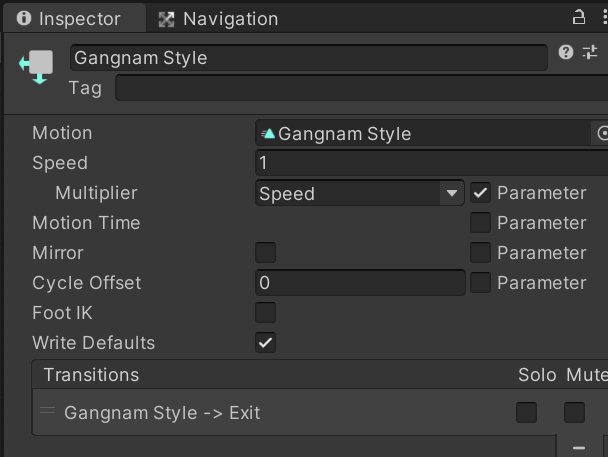The height and width of the screenshot is (457, 608).
Task: Toggle Mute for Gangnam Style -> Exit
Action: pos(574,412)
